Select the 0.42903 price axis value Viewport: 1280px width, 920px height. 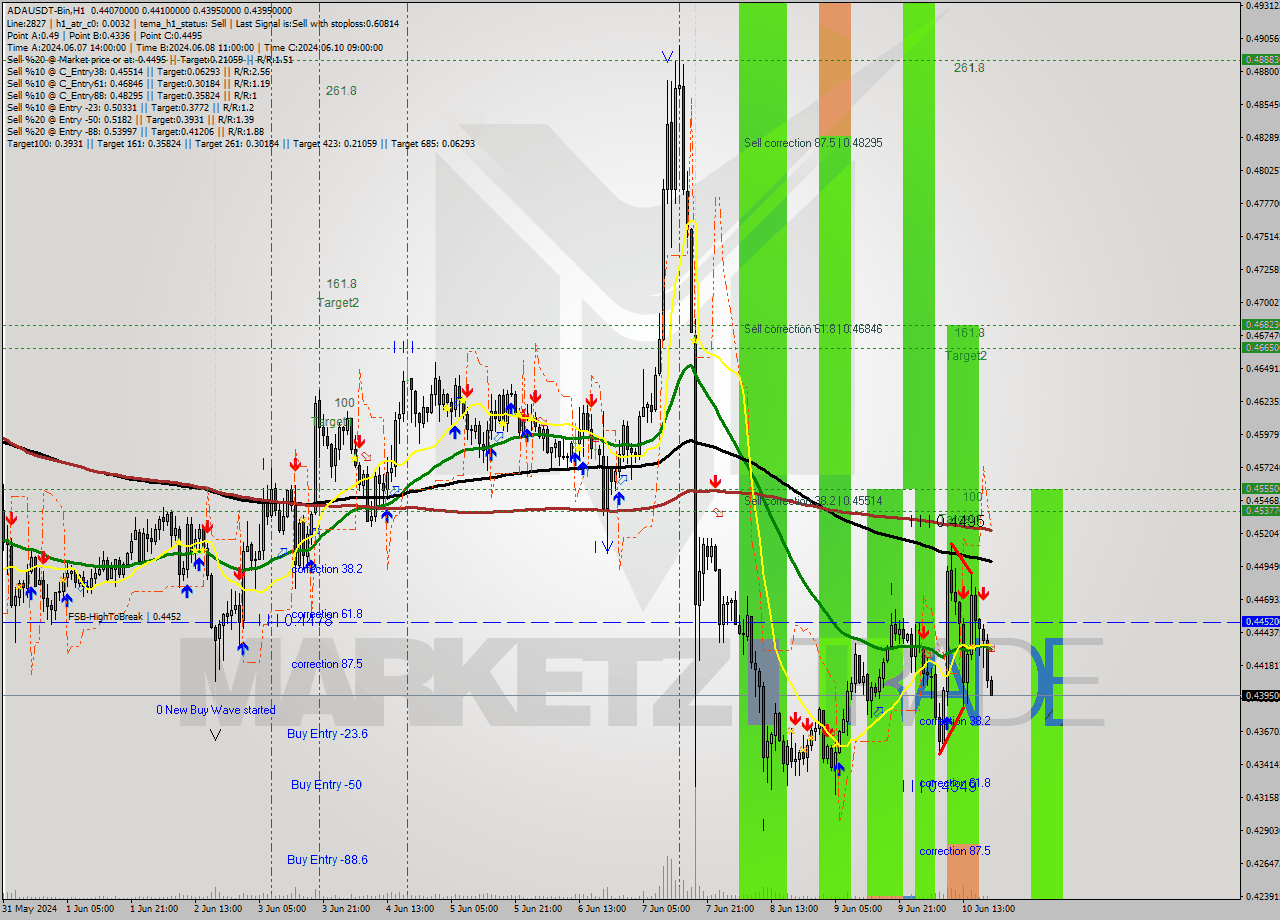point(1262,830)
